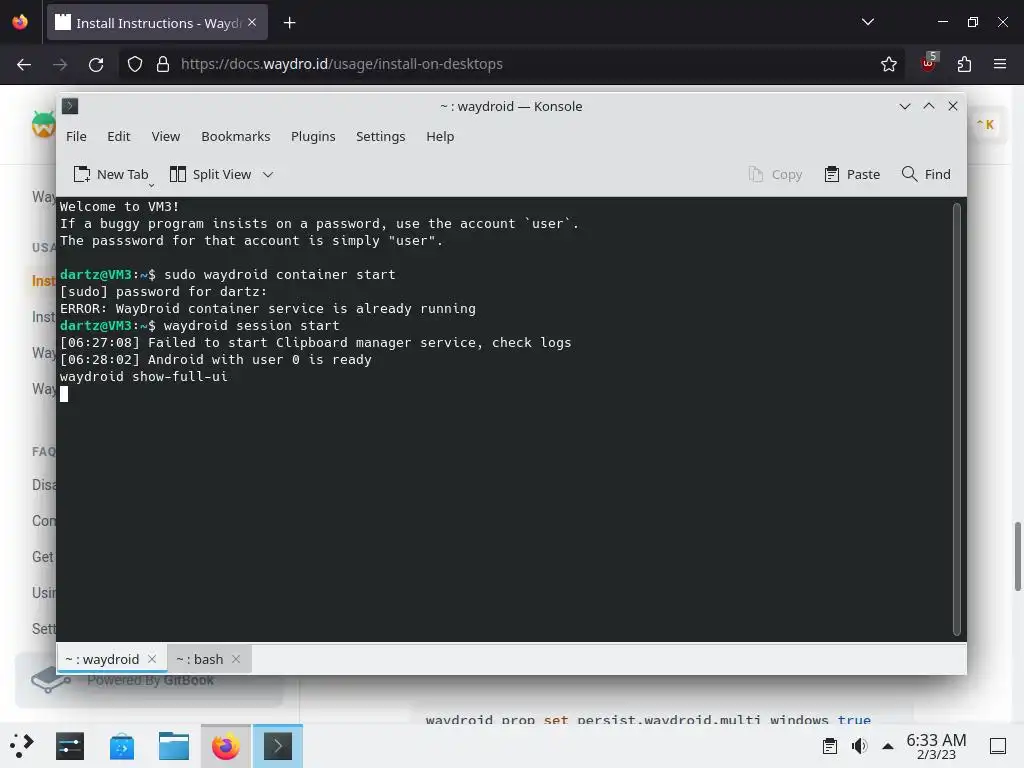
Task: Open Konsole Plugins menu
Action: click(313, 136)
